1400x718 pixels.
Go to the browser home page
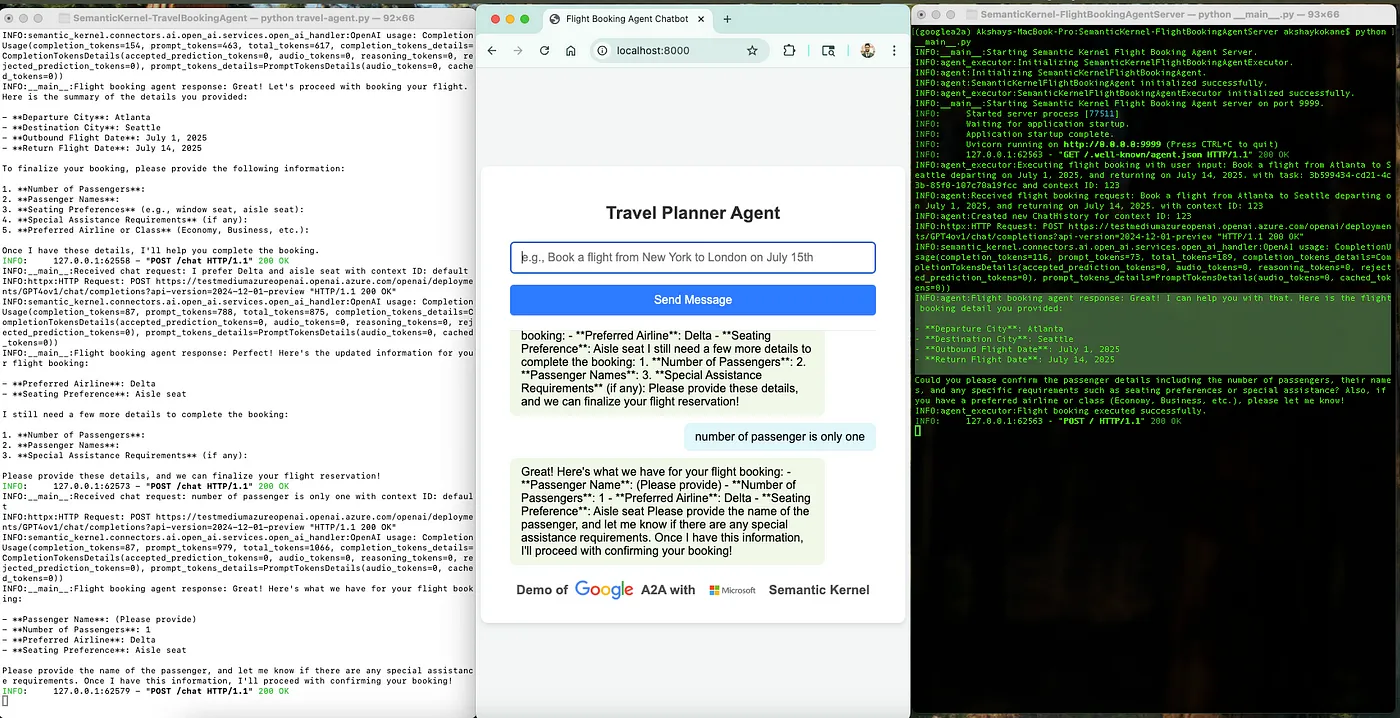pyautogui.click(x=570, y=51)
